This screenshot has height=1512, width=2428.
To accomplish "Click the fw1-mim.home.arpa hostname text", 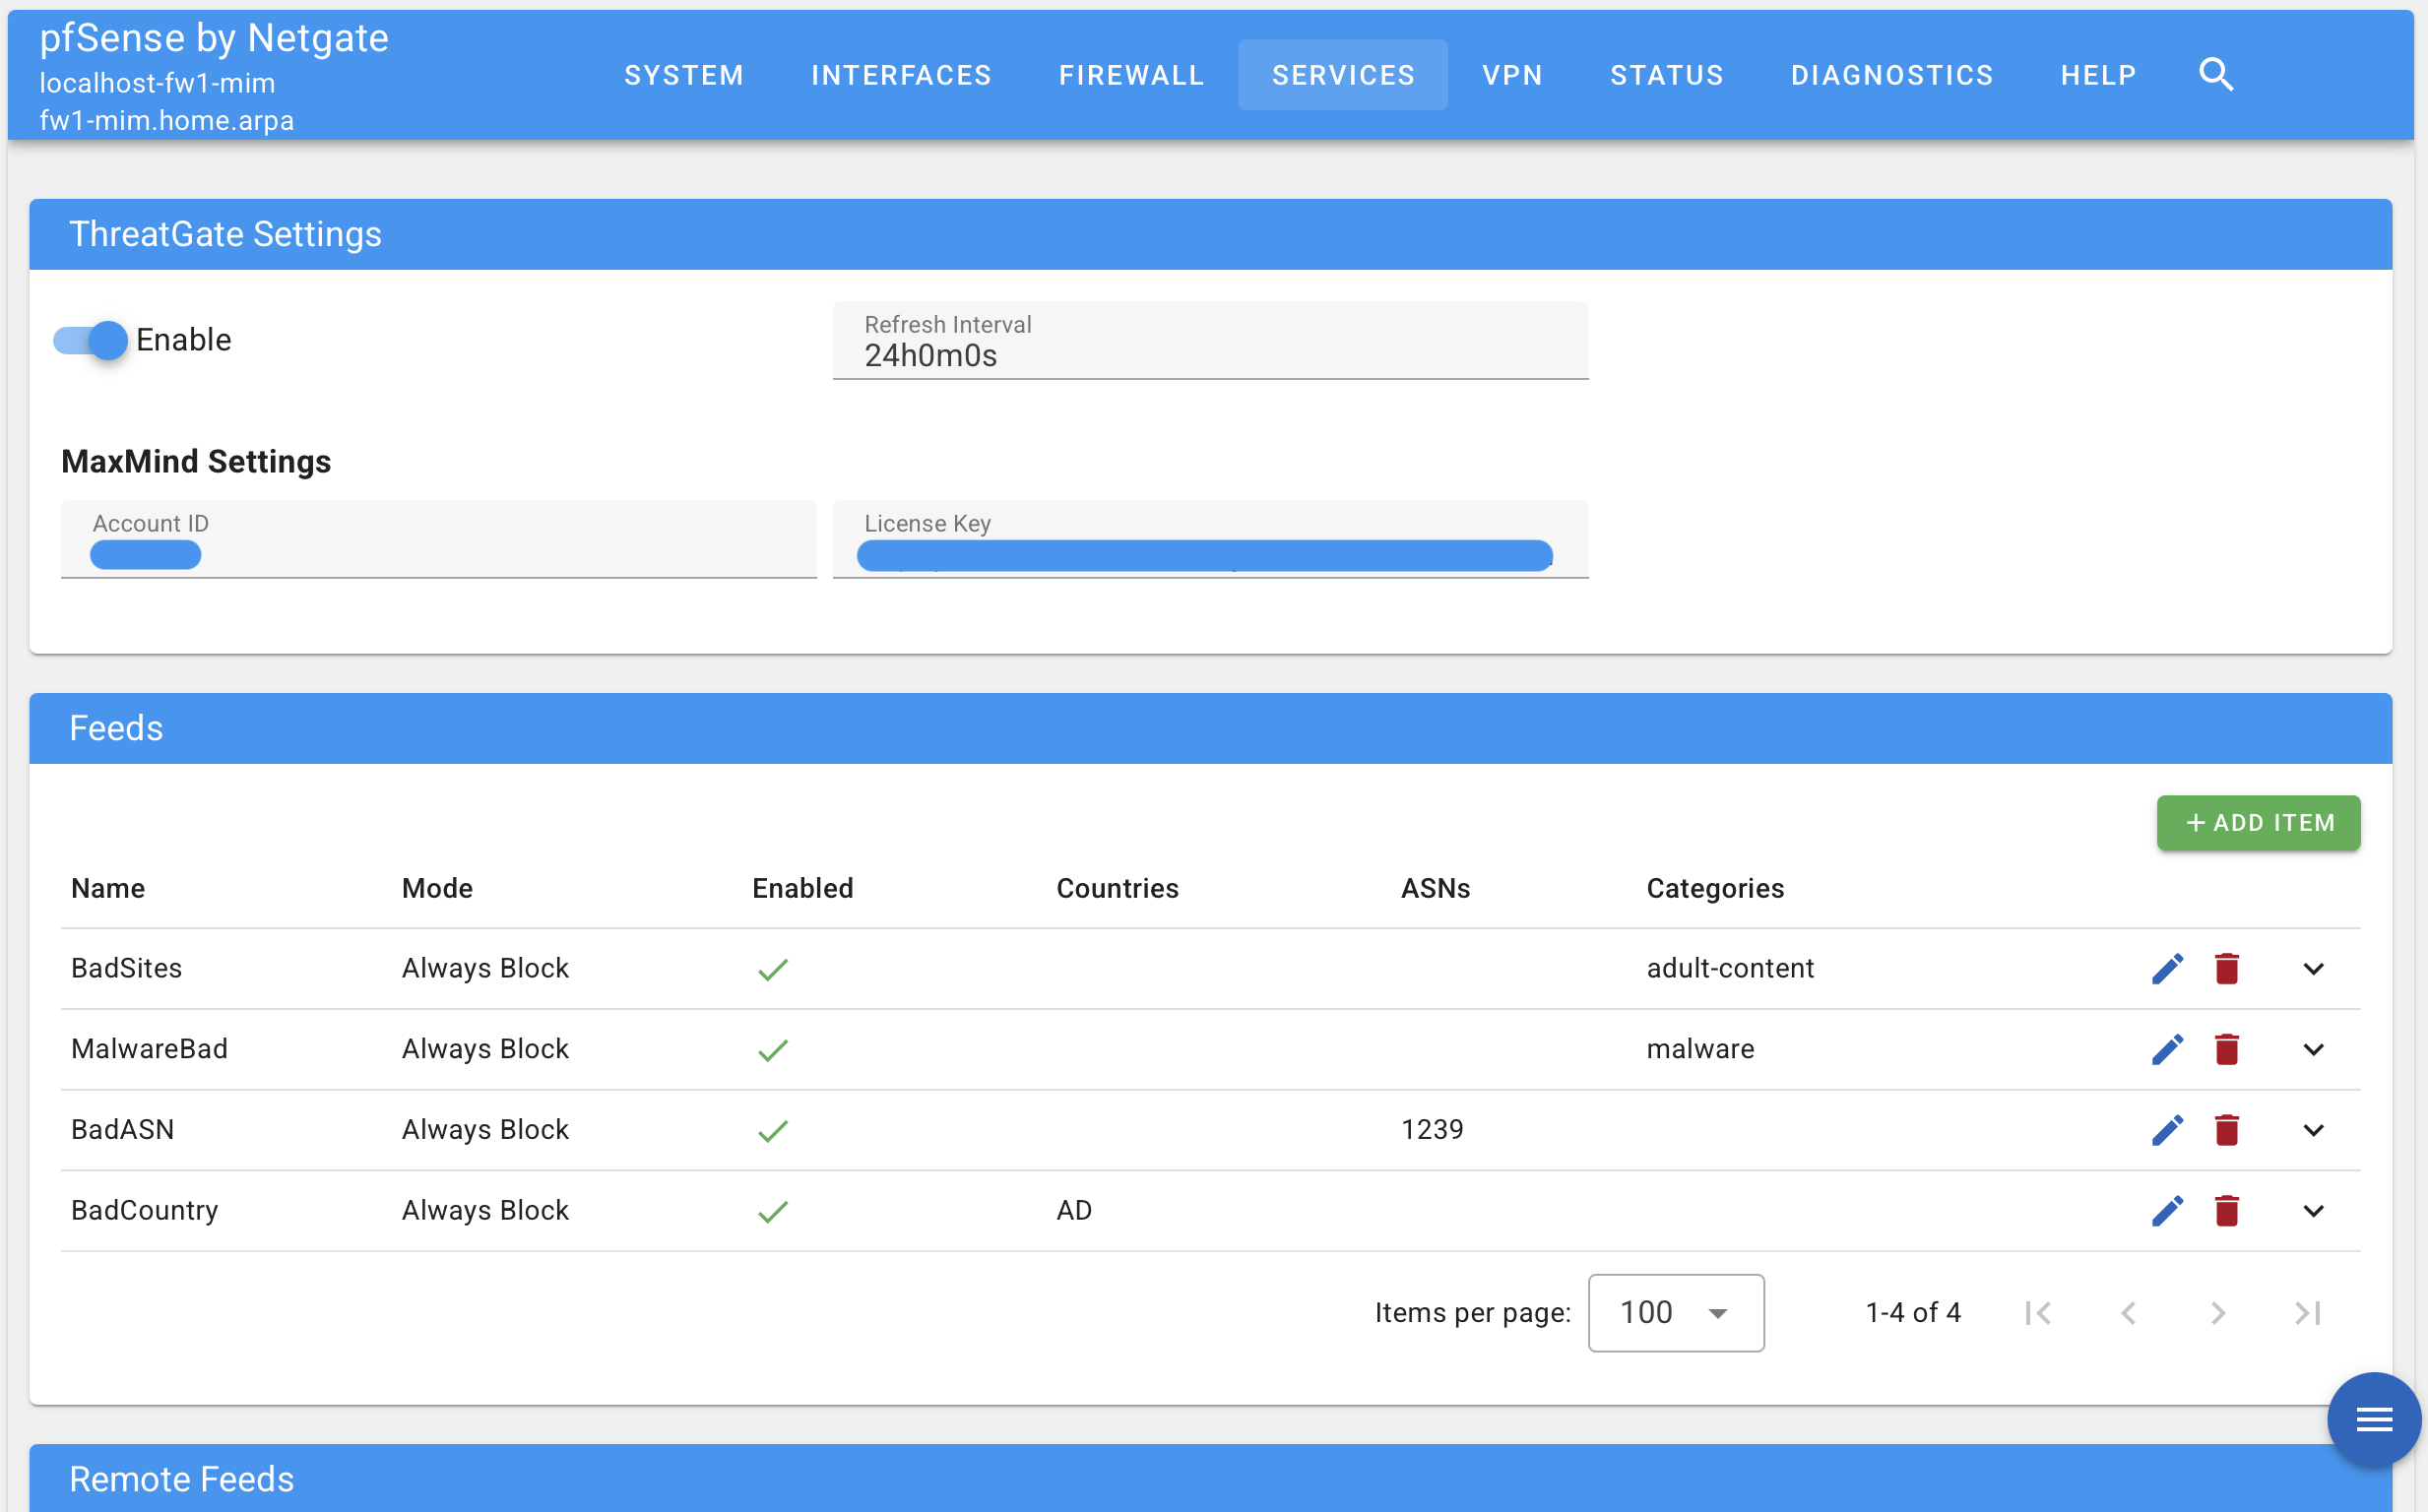I will point(166,121).
